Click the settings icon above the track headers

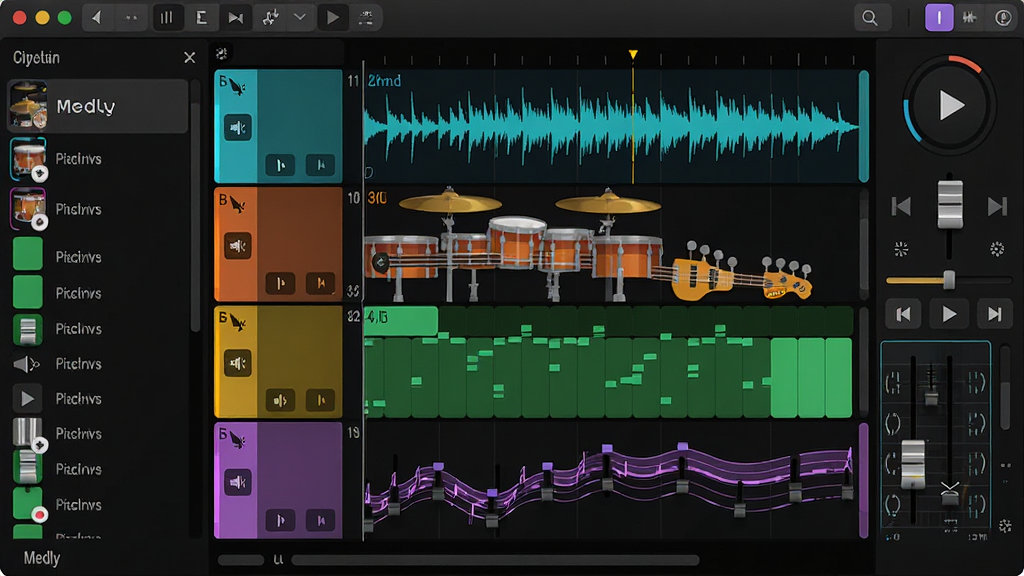tap(222, 54)
